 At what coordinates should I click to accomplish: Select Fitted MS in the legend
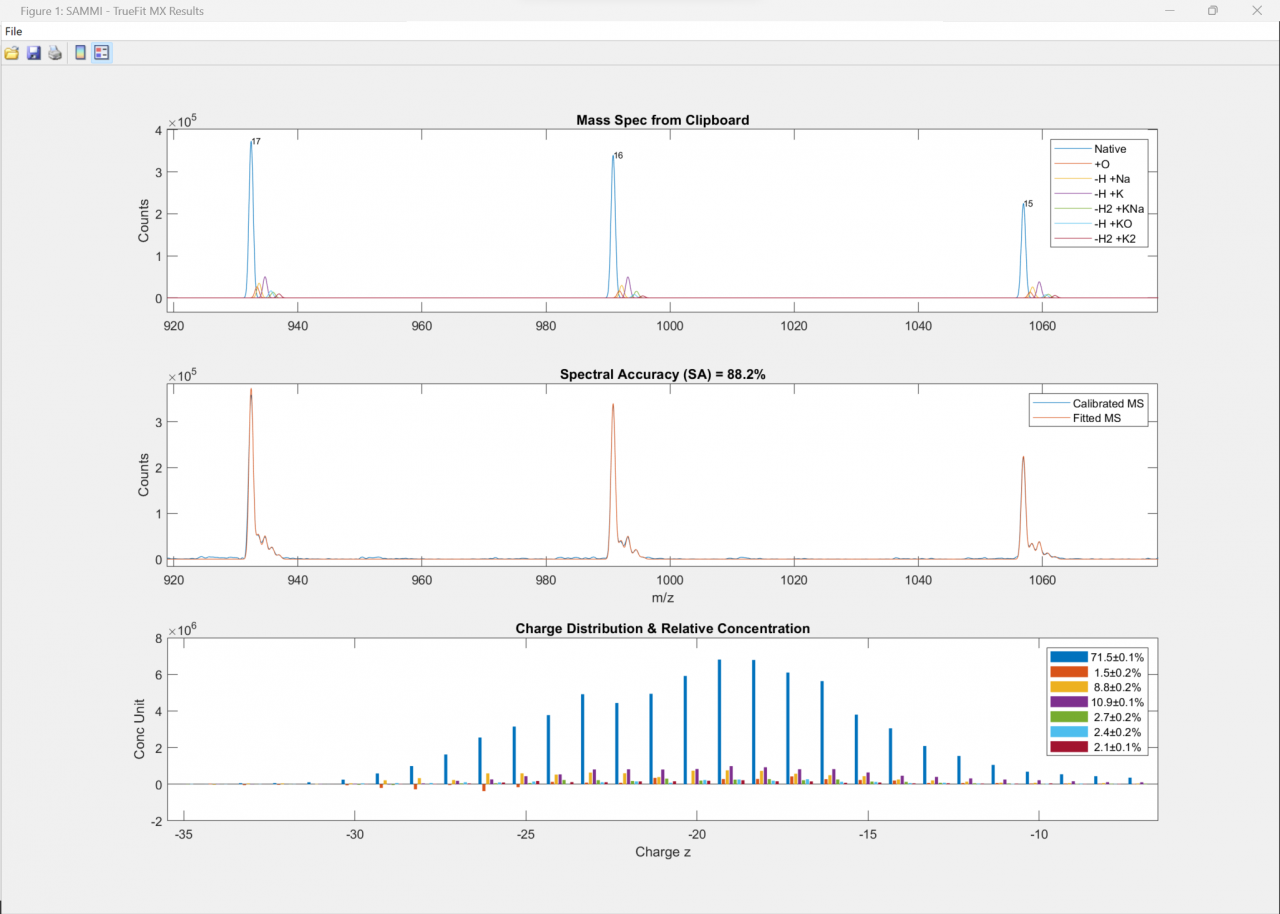pyautogui.click(x=1096, y=418)
